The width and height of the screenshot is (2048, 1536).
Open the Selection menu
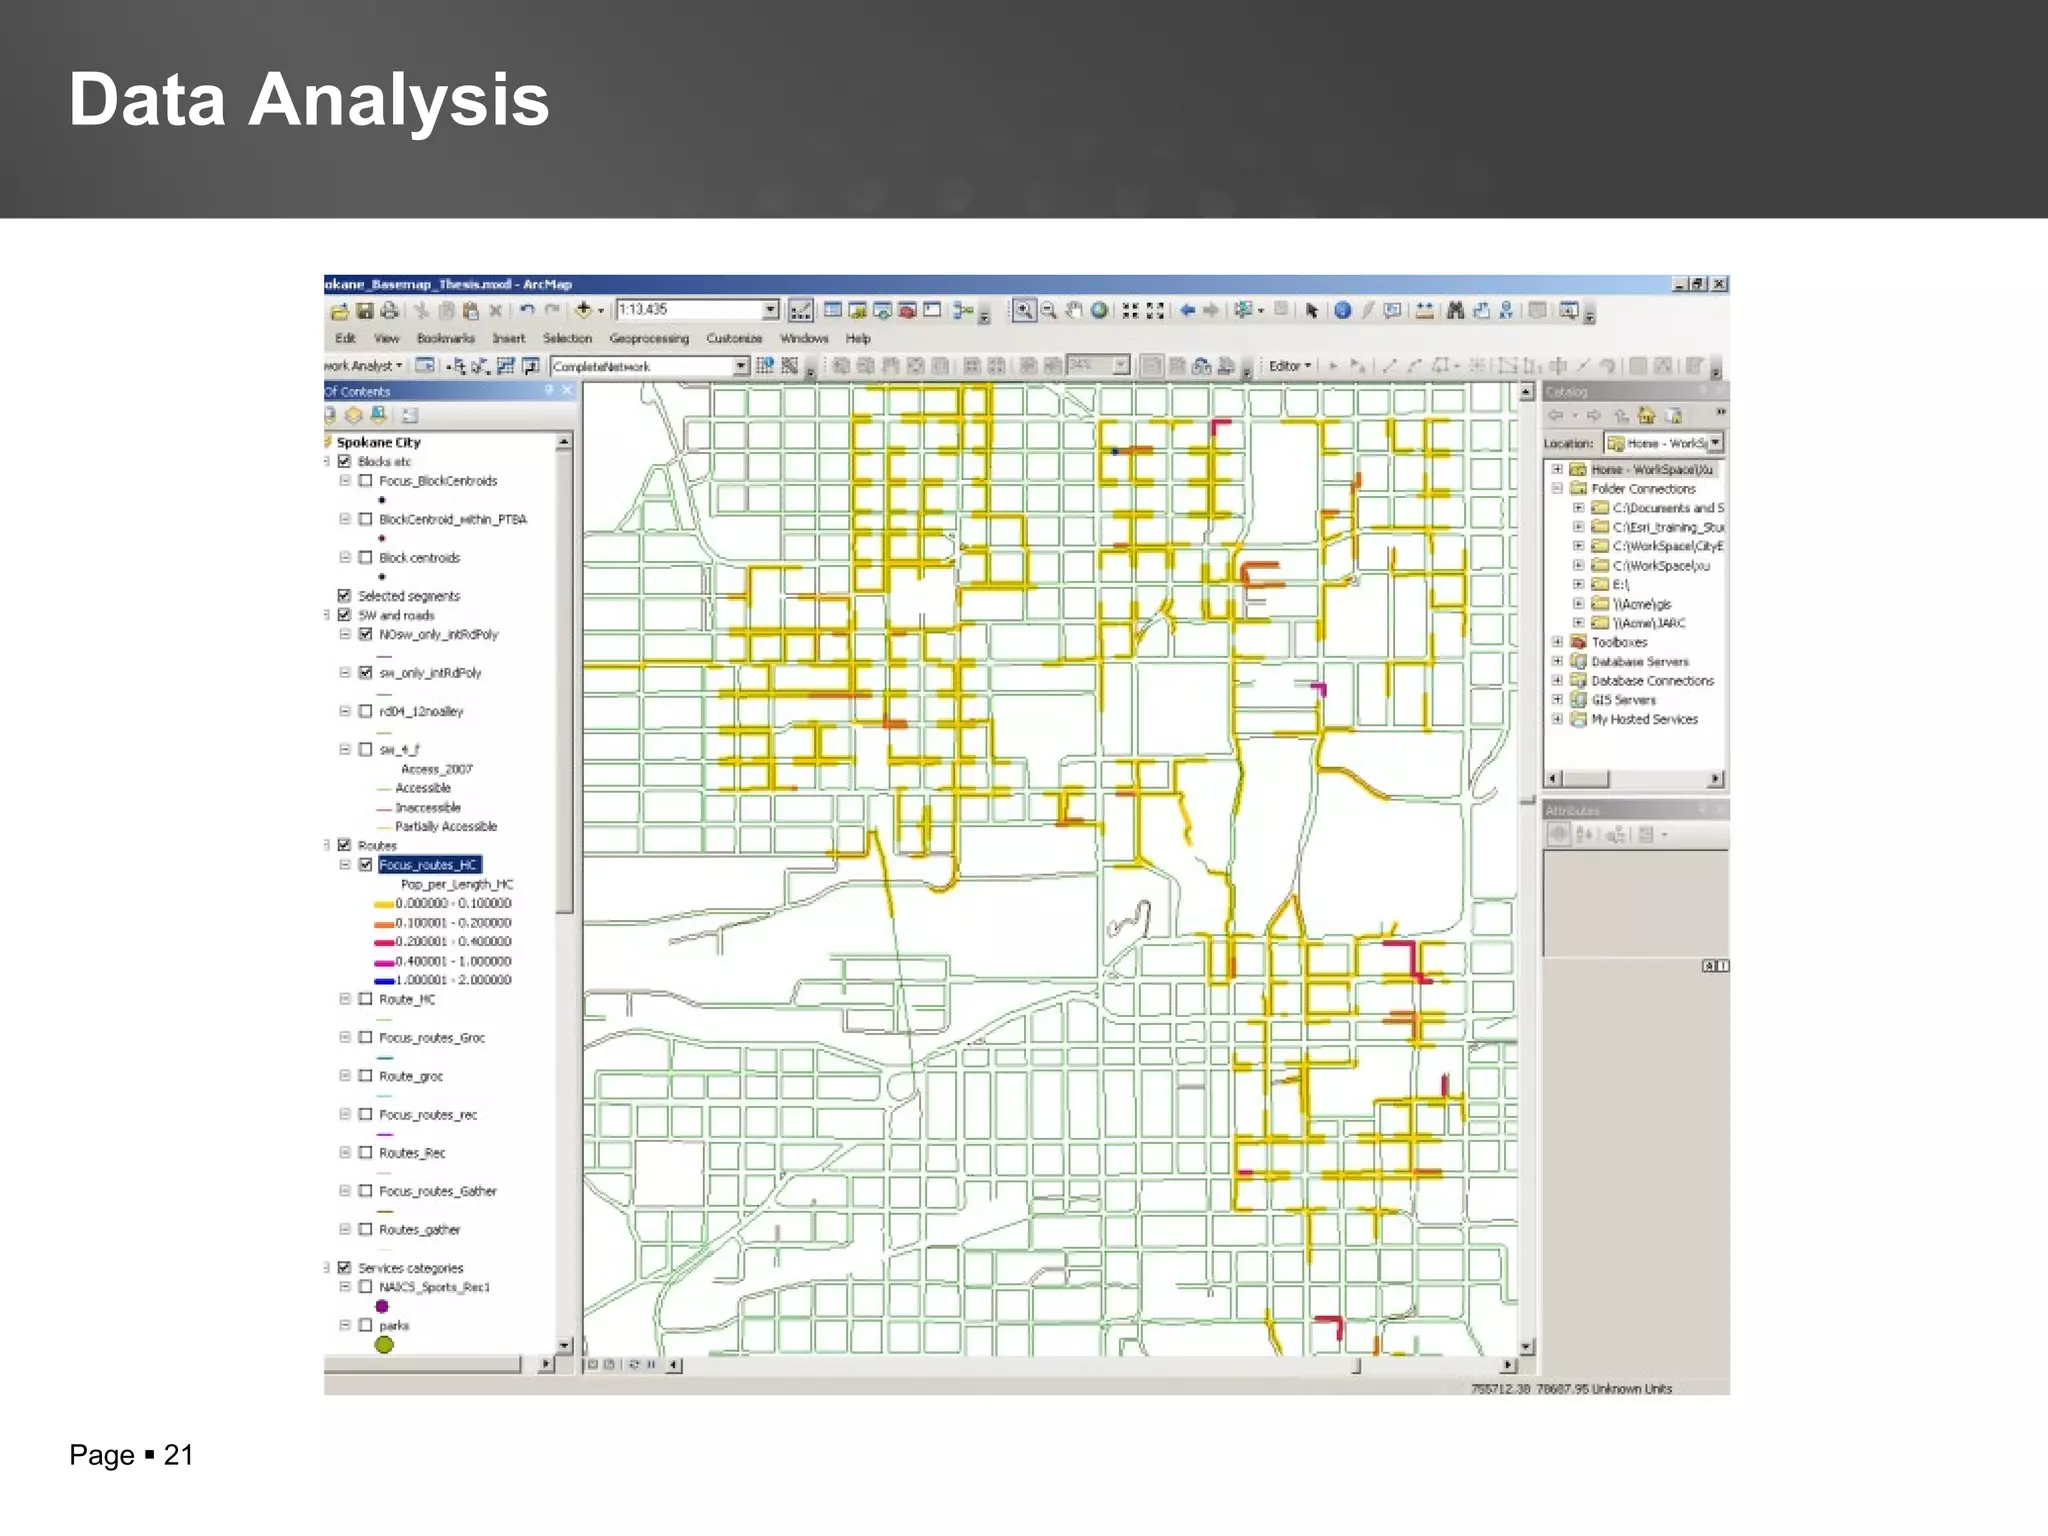(567, 339)
